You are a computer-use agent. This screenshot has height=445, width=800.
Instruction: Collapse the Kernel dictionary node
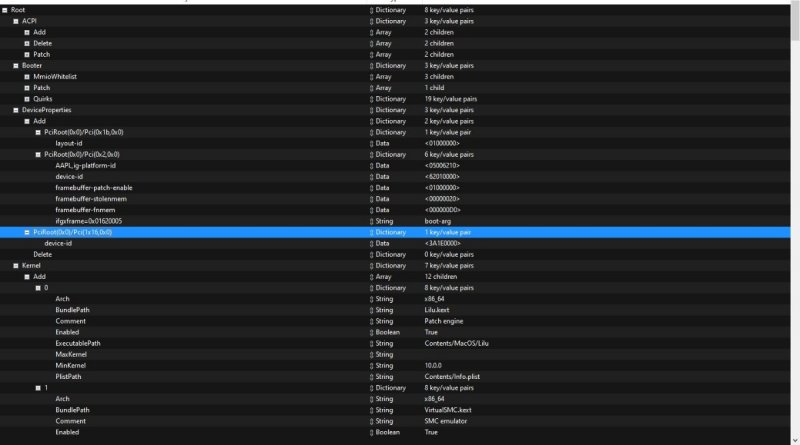coord(16,266)
